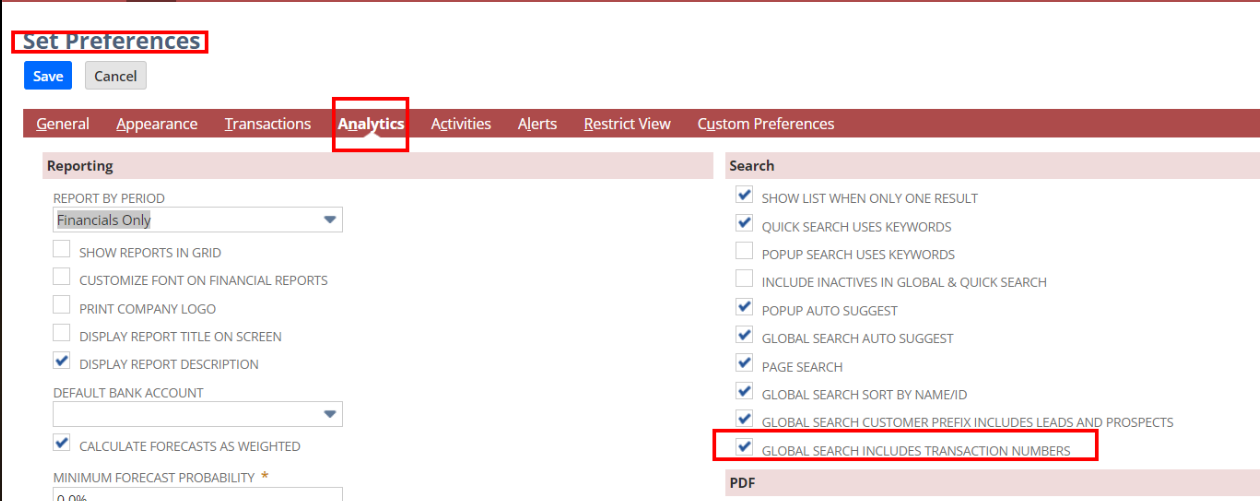1260x501 pixels.
Task: Toggle Calculate Forecasts as Weighted
Action: [62, 444]
